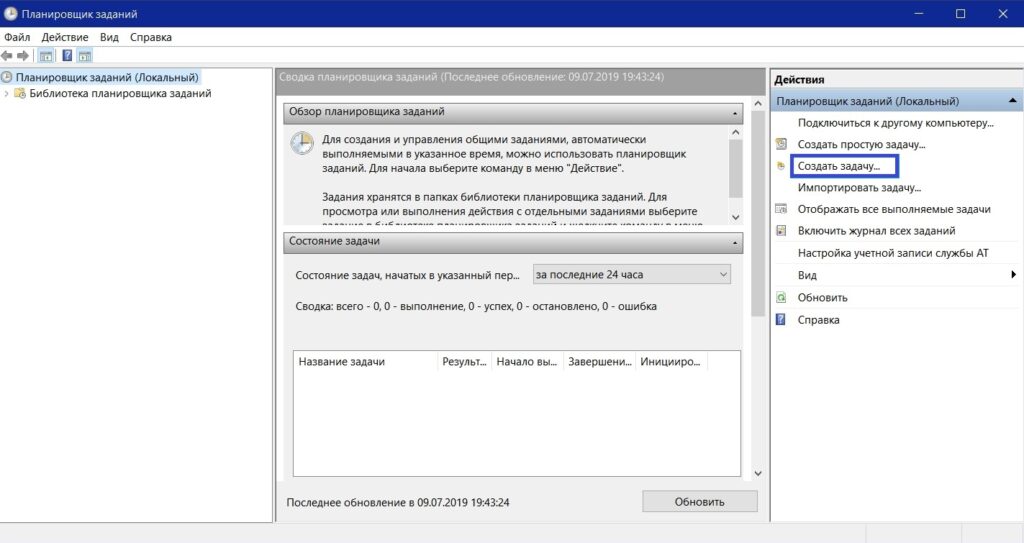This screenshot has width=1024, height=543.
Task: Click the Результ... column header
Action: [464, 361]
